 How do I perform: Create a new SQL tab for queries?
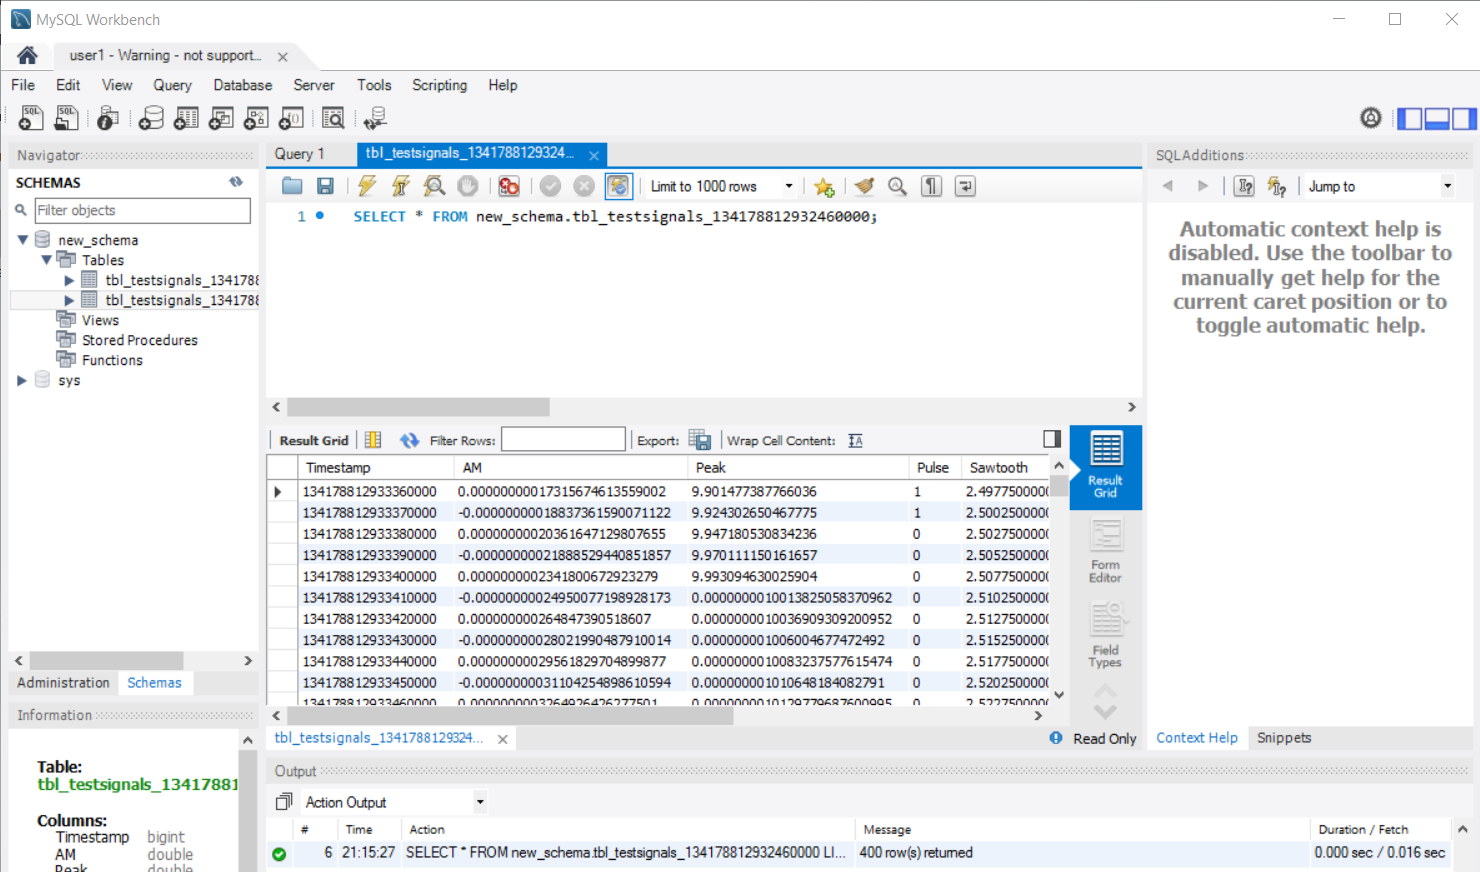[x=31, y=118]
